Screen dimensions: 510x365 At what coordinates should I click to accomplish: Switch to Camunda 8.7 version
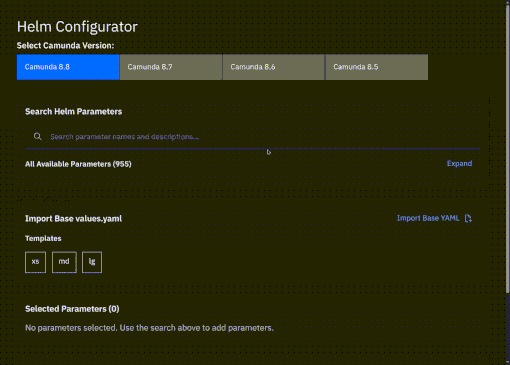tap(171, 67)
